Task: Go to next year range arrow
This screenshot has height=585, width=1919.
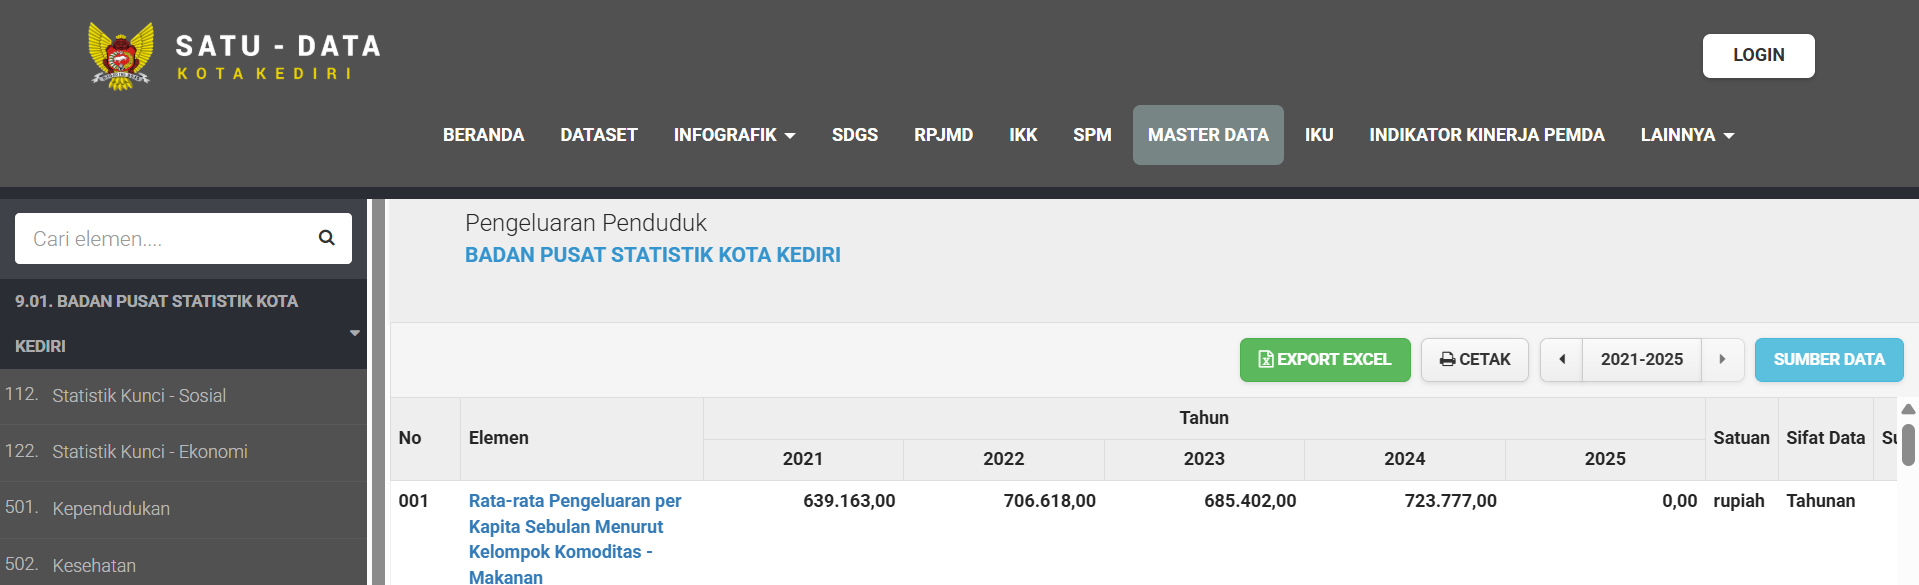Action: coord(1722,359)
